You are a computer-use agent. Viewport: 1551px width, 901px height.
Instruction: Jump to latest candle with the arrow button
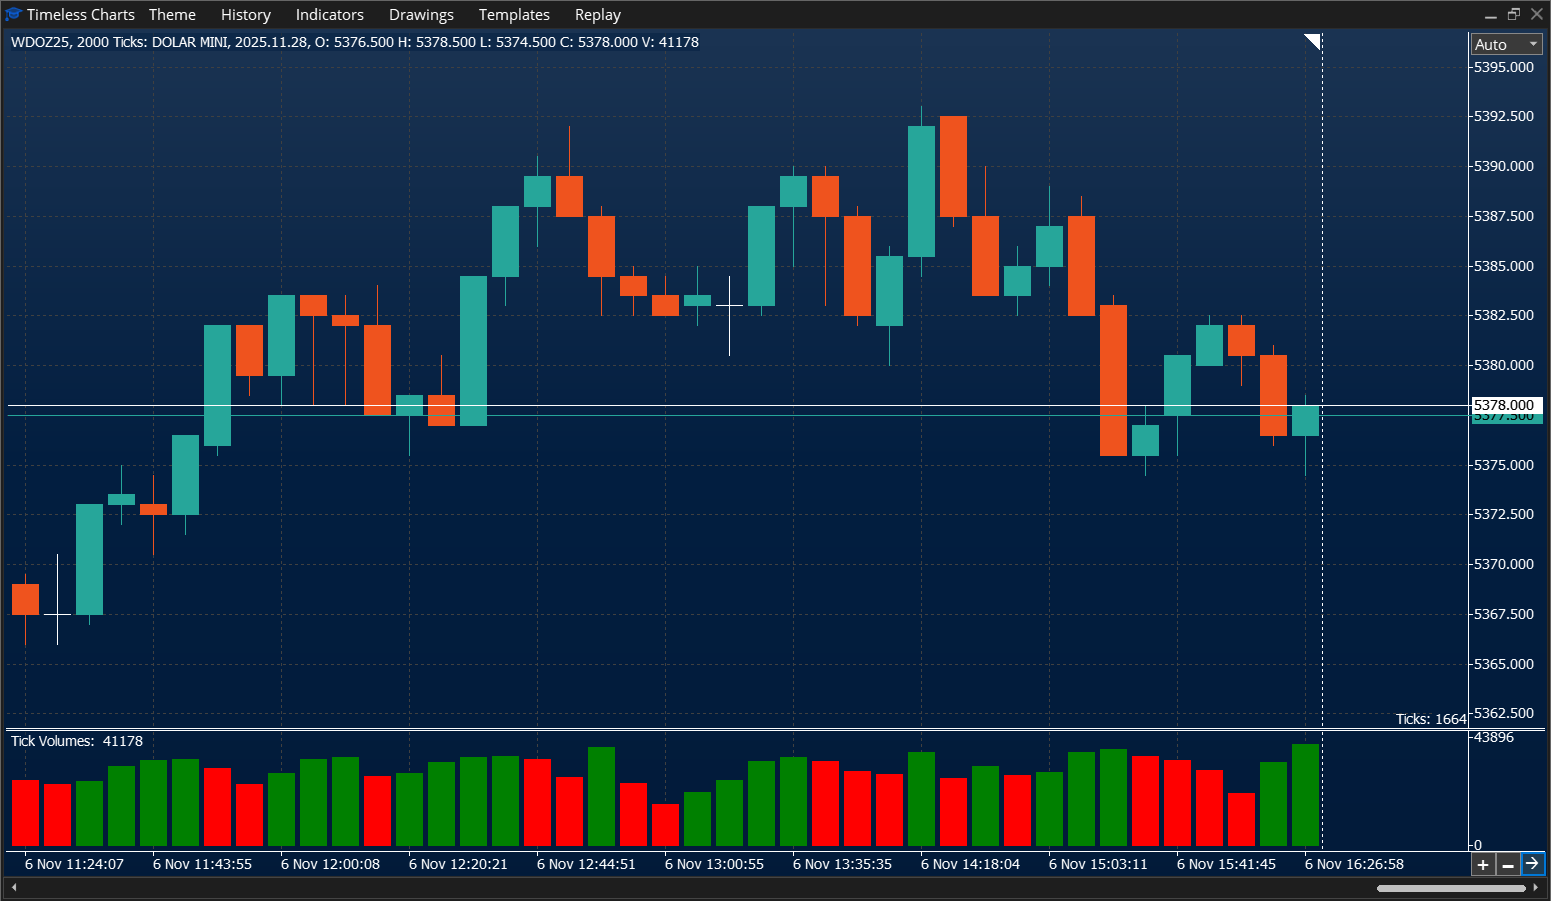click(x=1533, y=864)
